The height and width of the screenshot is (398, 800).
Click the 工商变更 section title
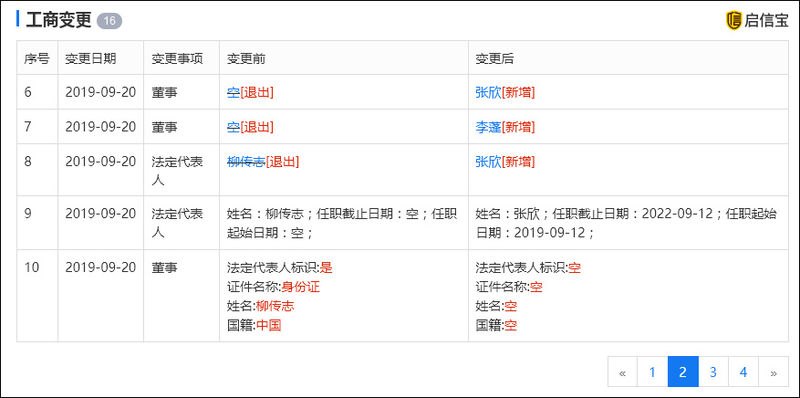(x=59, y=20)
